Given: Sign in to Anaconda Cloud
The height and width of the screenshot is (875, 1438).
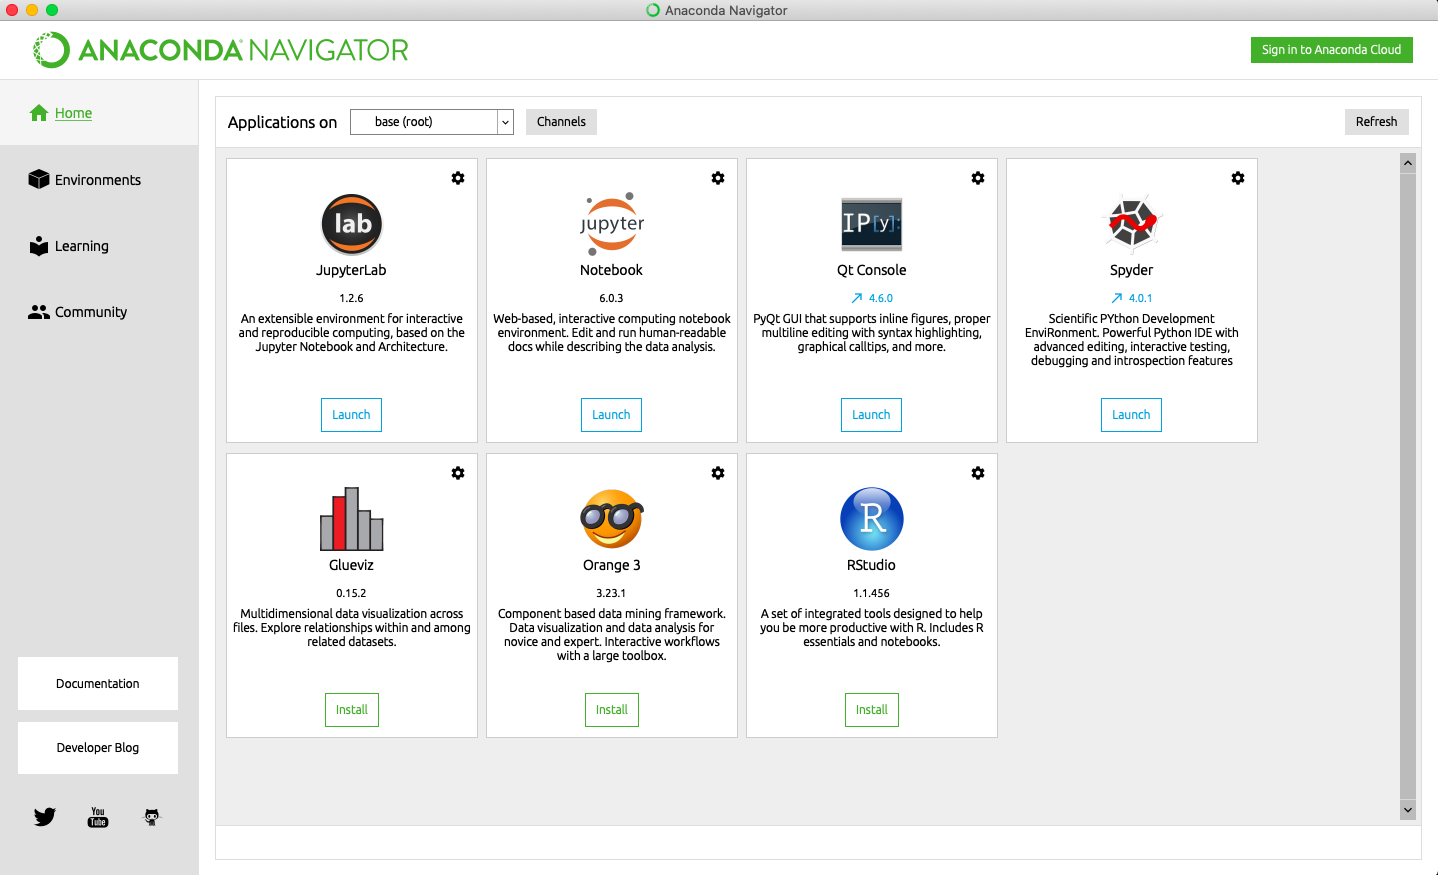Looking at the screenshot, I should (1332, 50).
